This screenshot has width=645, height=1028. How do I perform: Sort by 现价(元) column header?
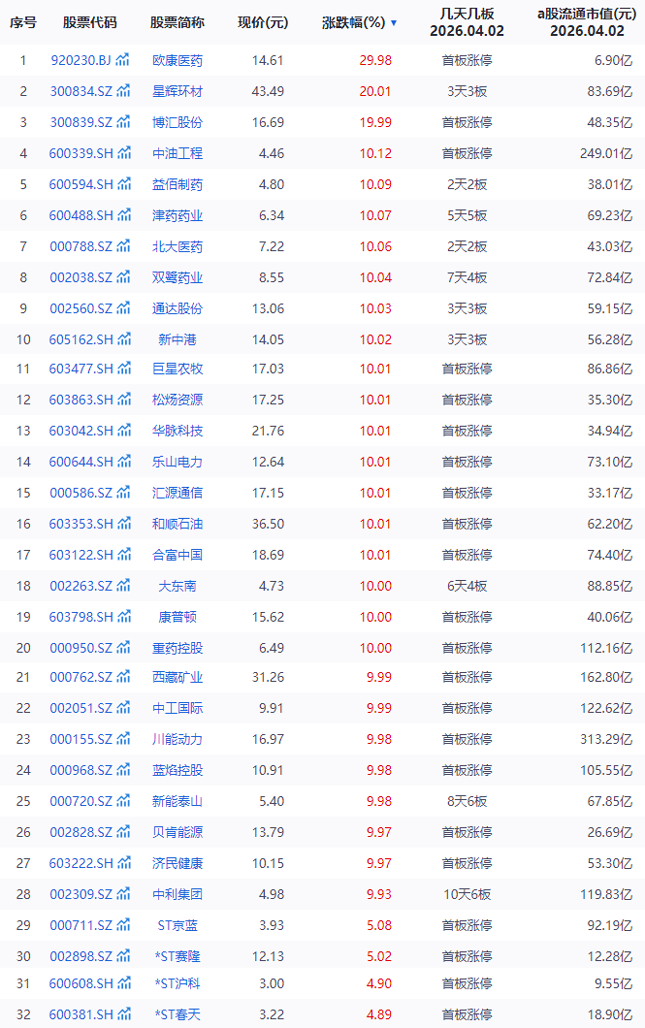tap(262, 22)
